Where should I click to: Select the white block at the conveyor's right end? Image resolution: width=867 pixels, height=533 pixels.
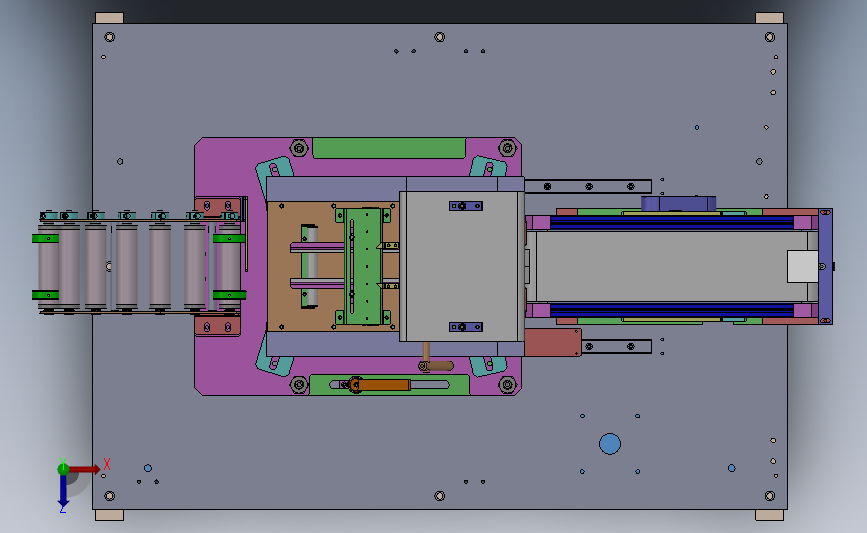tap(802, 266)
